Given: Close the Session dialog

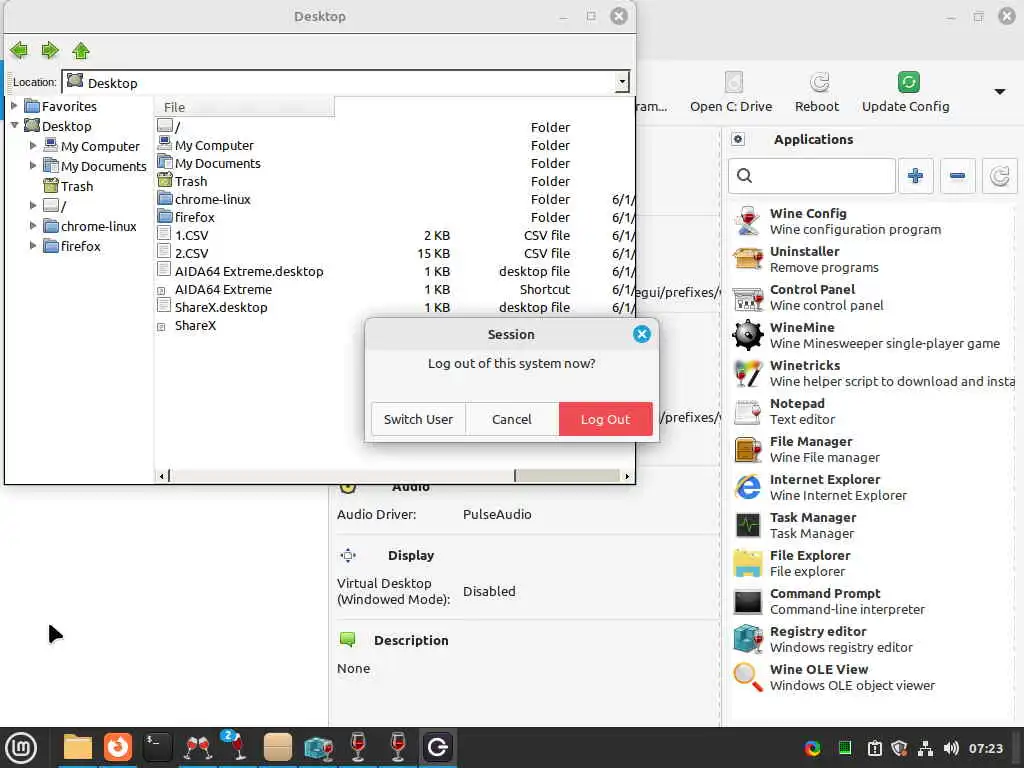Looking at the screenshot, I should point(641,334).
